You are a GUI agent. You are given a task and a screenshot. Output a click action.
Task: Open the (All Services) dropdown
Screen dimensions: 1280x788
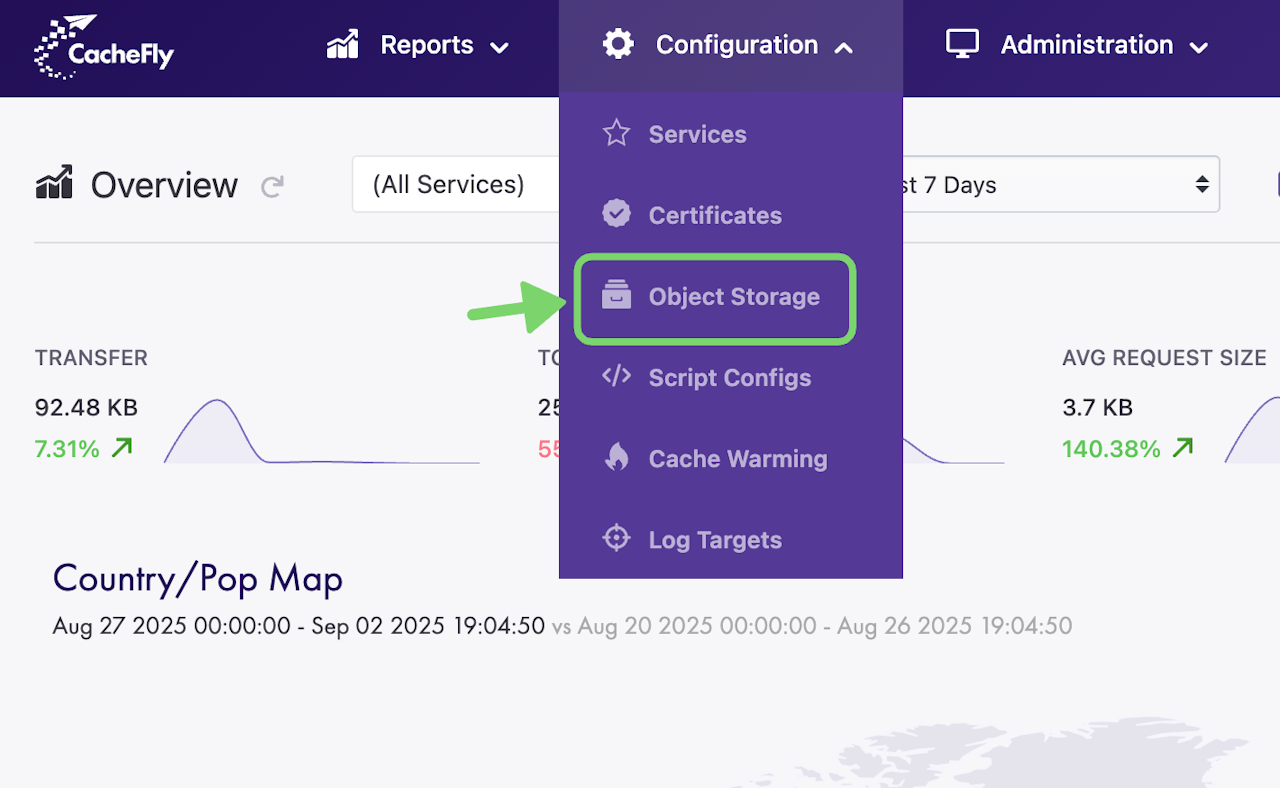(455, 185)
